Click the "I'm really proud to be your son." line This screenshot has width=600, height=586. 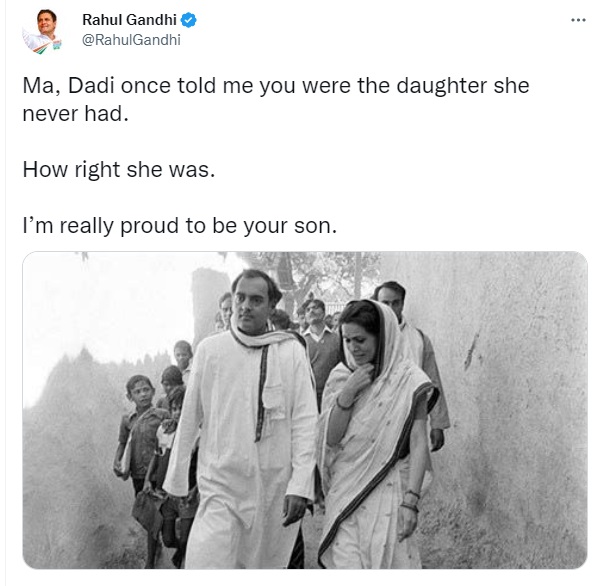180,226
